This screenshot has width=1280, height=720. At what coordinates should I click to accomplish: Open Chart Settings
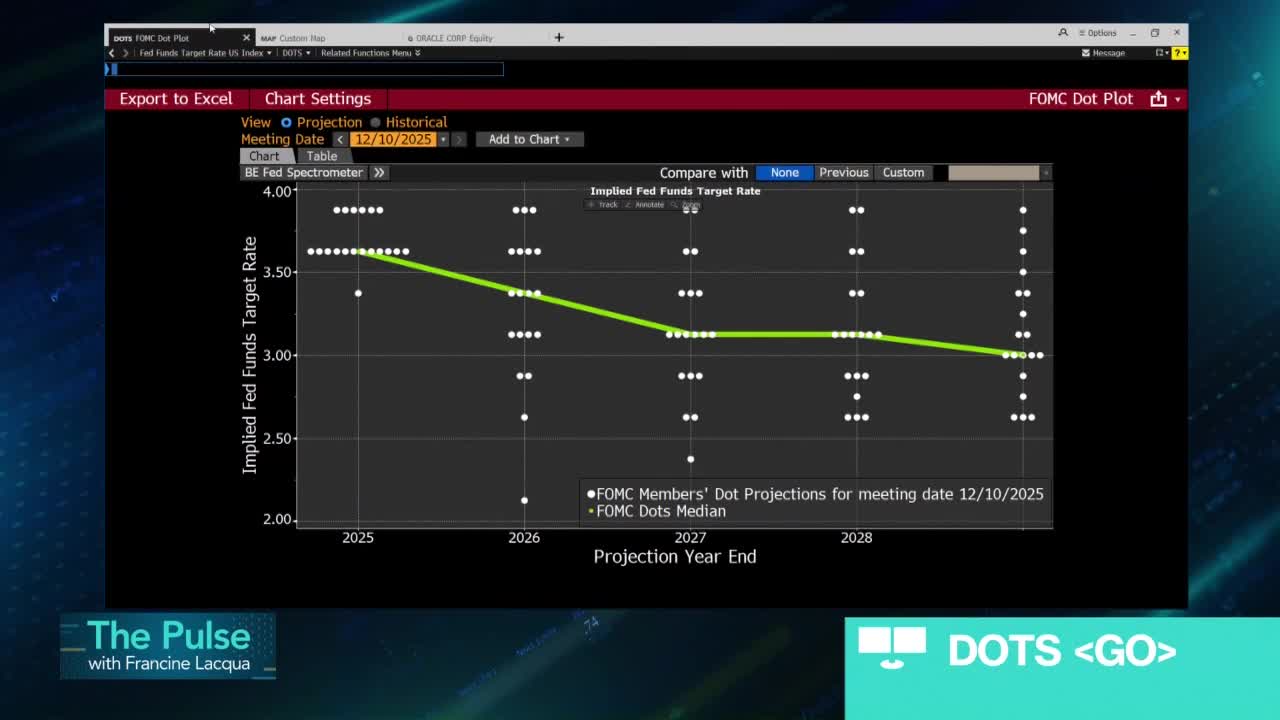pyautogui.click(x=317, y=99)
